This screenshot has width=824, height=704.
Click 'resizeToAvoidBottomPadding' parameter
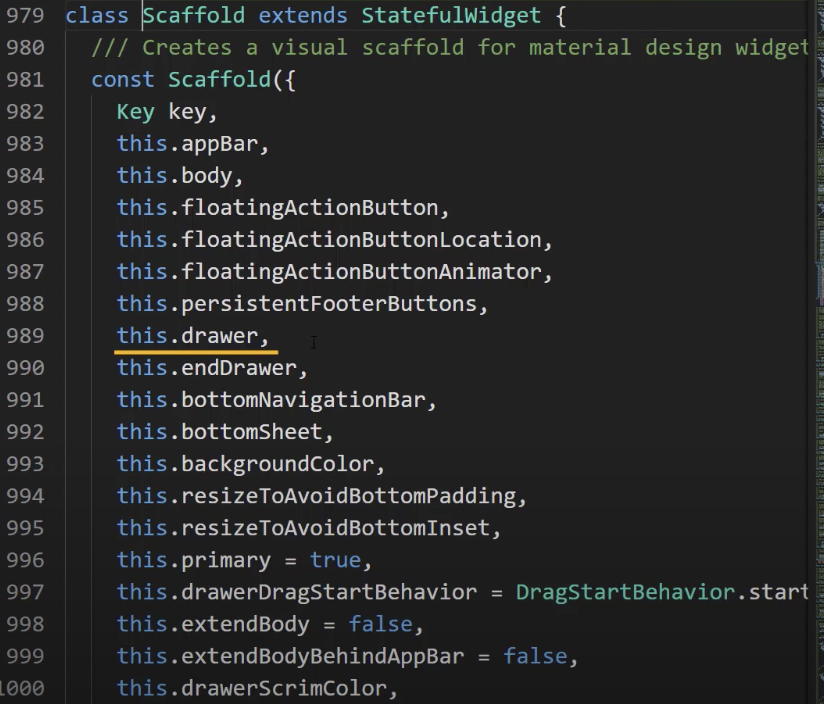coord(348,496)
